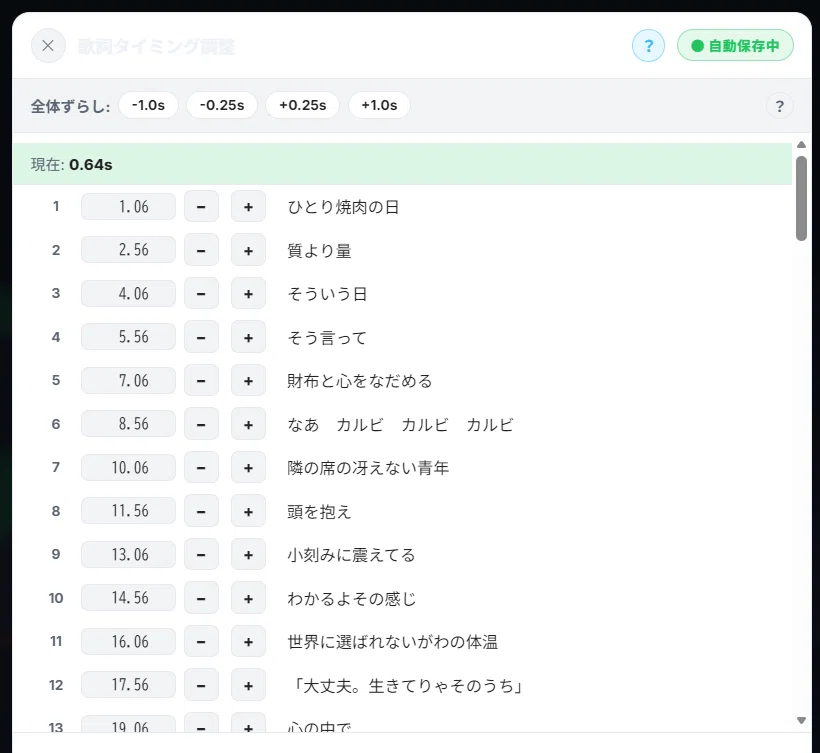The width and height of the screenshot is (820, 753).
Task: Select lyric text そう言って
Action: point(327,337)
